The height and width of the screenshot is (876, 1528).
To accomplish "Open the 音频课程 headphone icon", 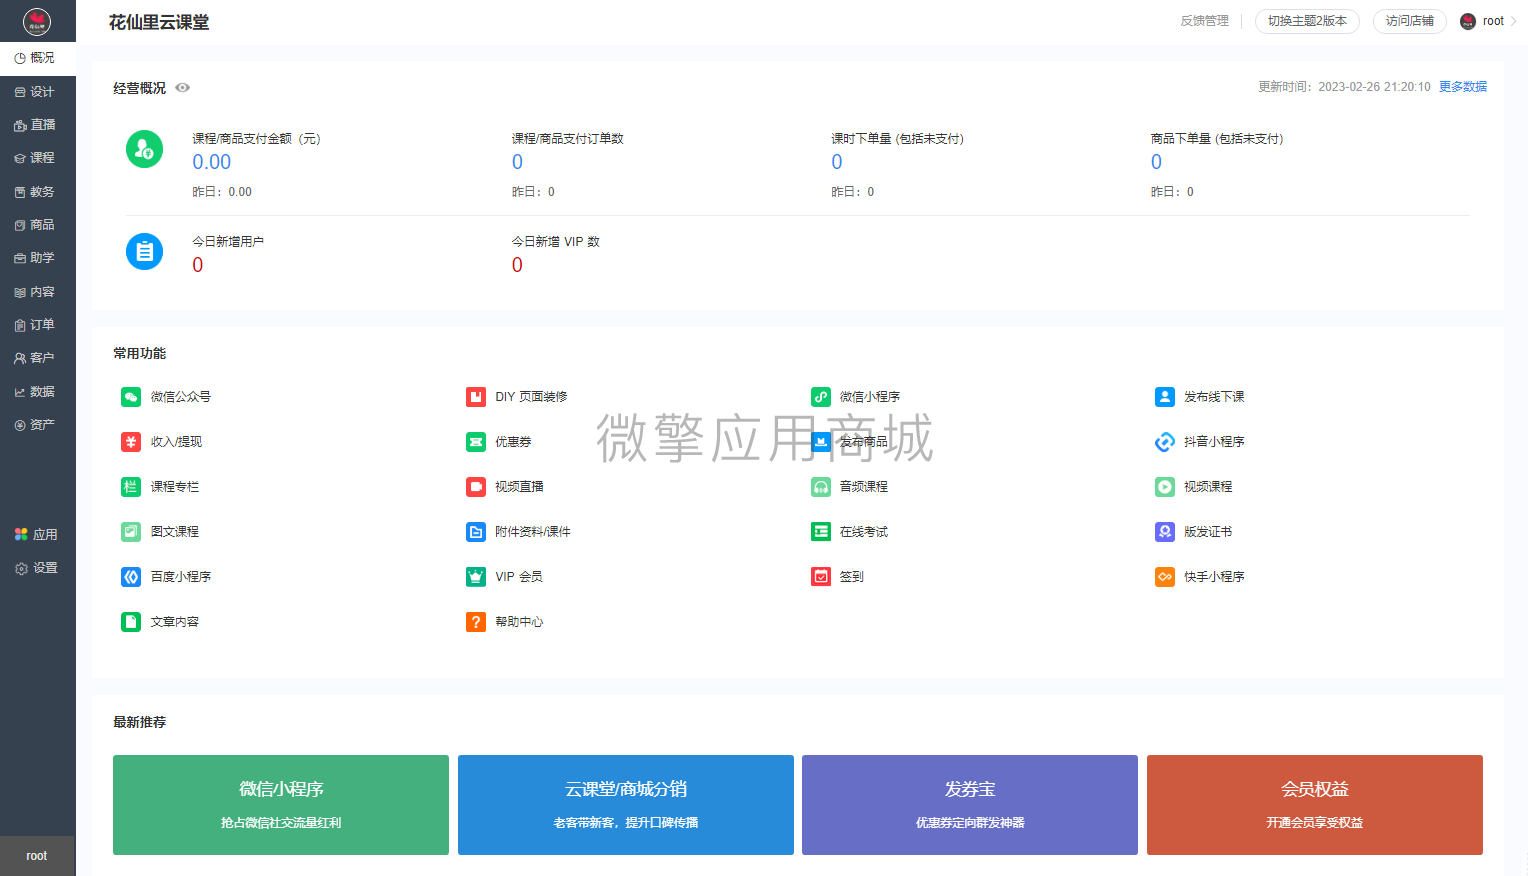I will click(x=821, y=487).
